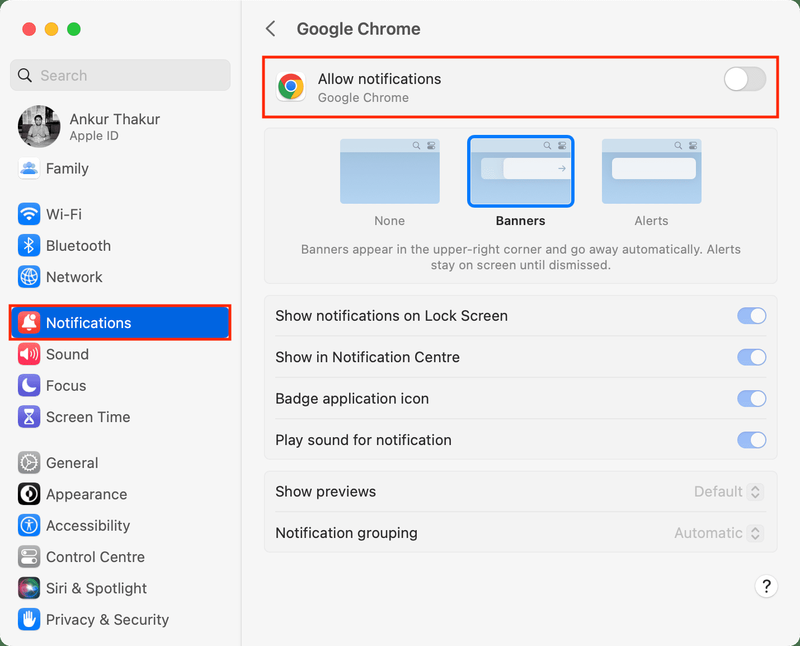Click the General gear icon
The image size is (800, 646).
coord(29,463)
